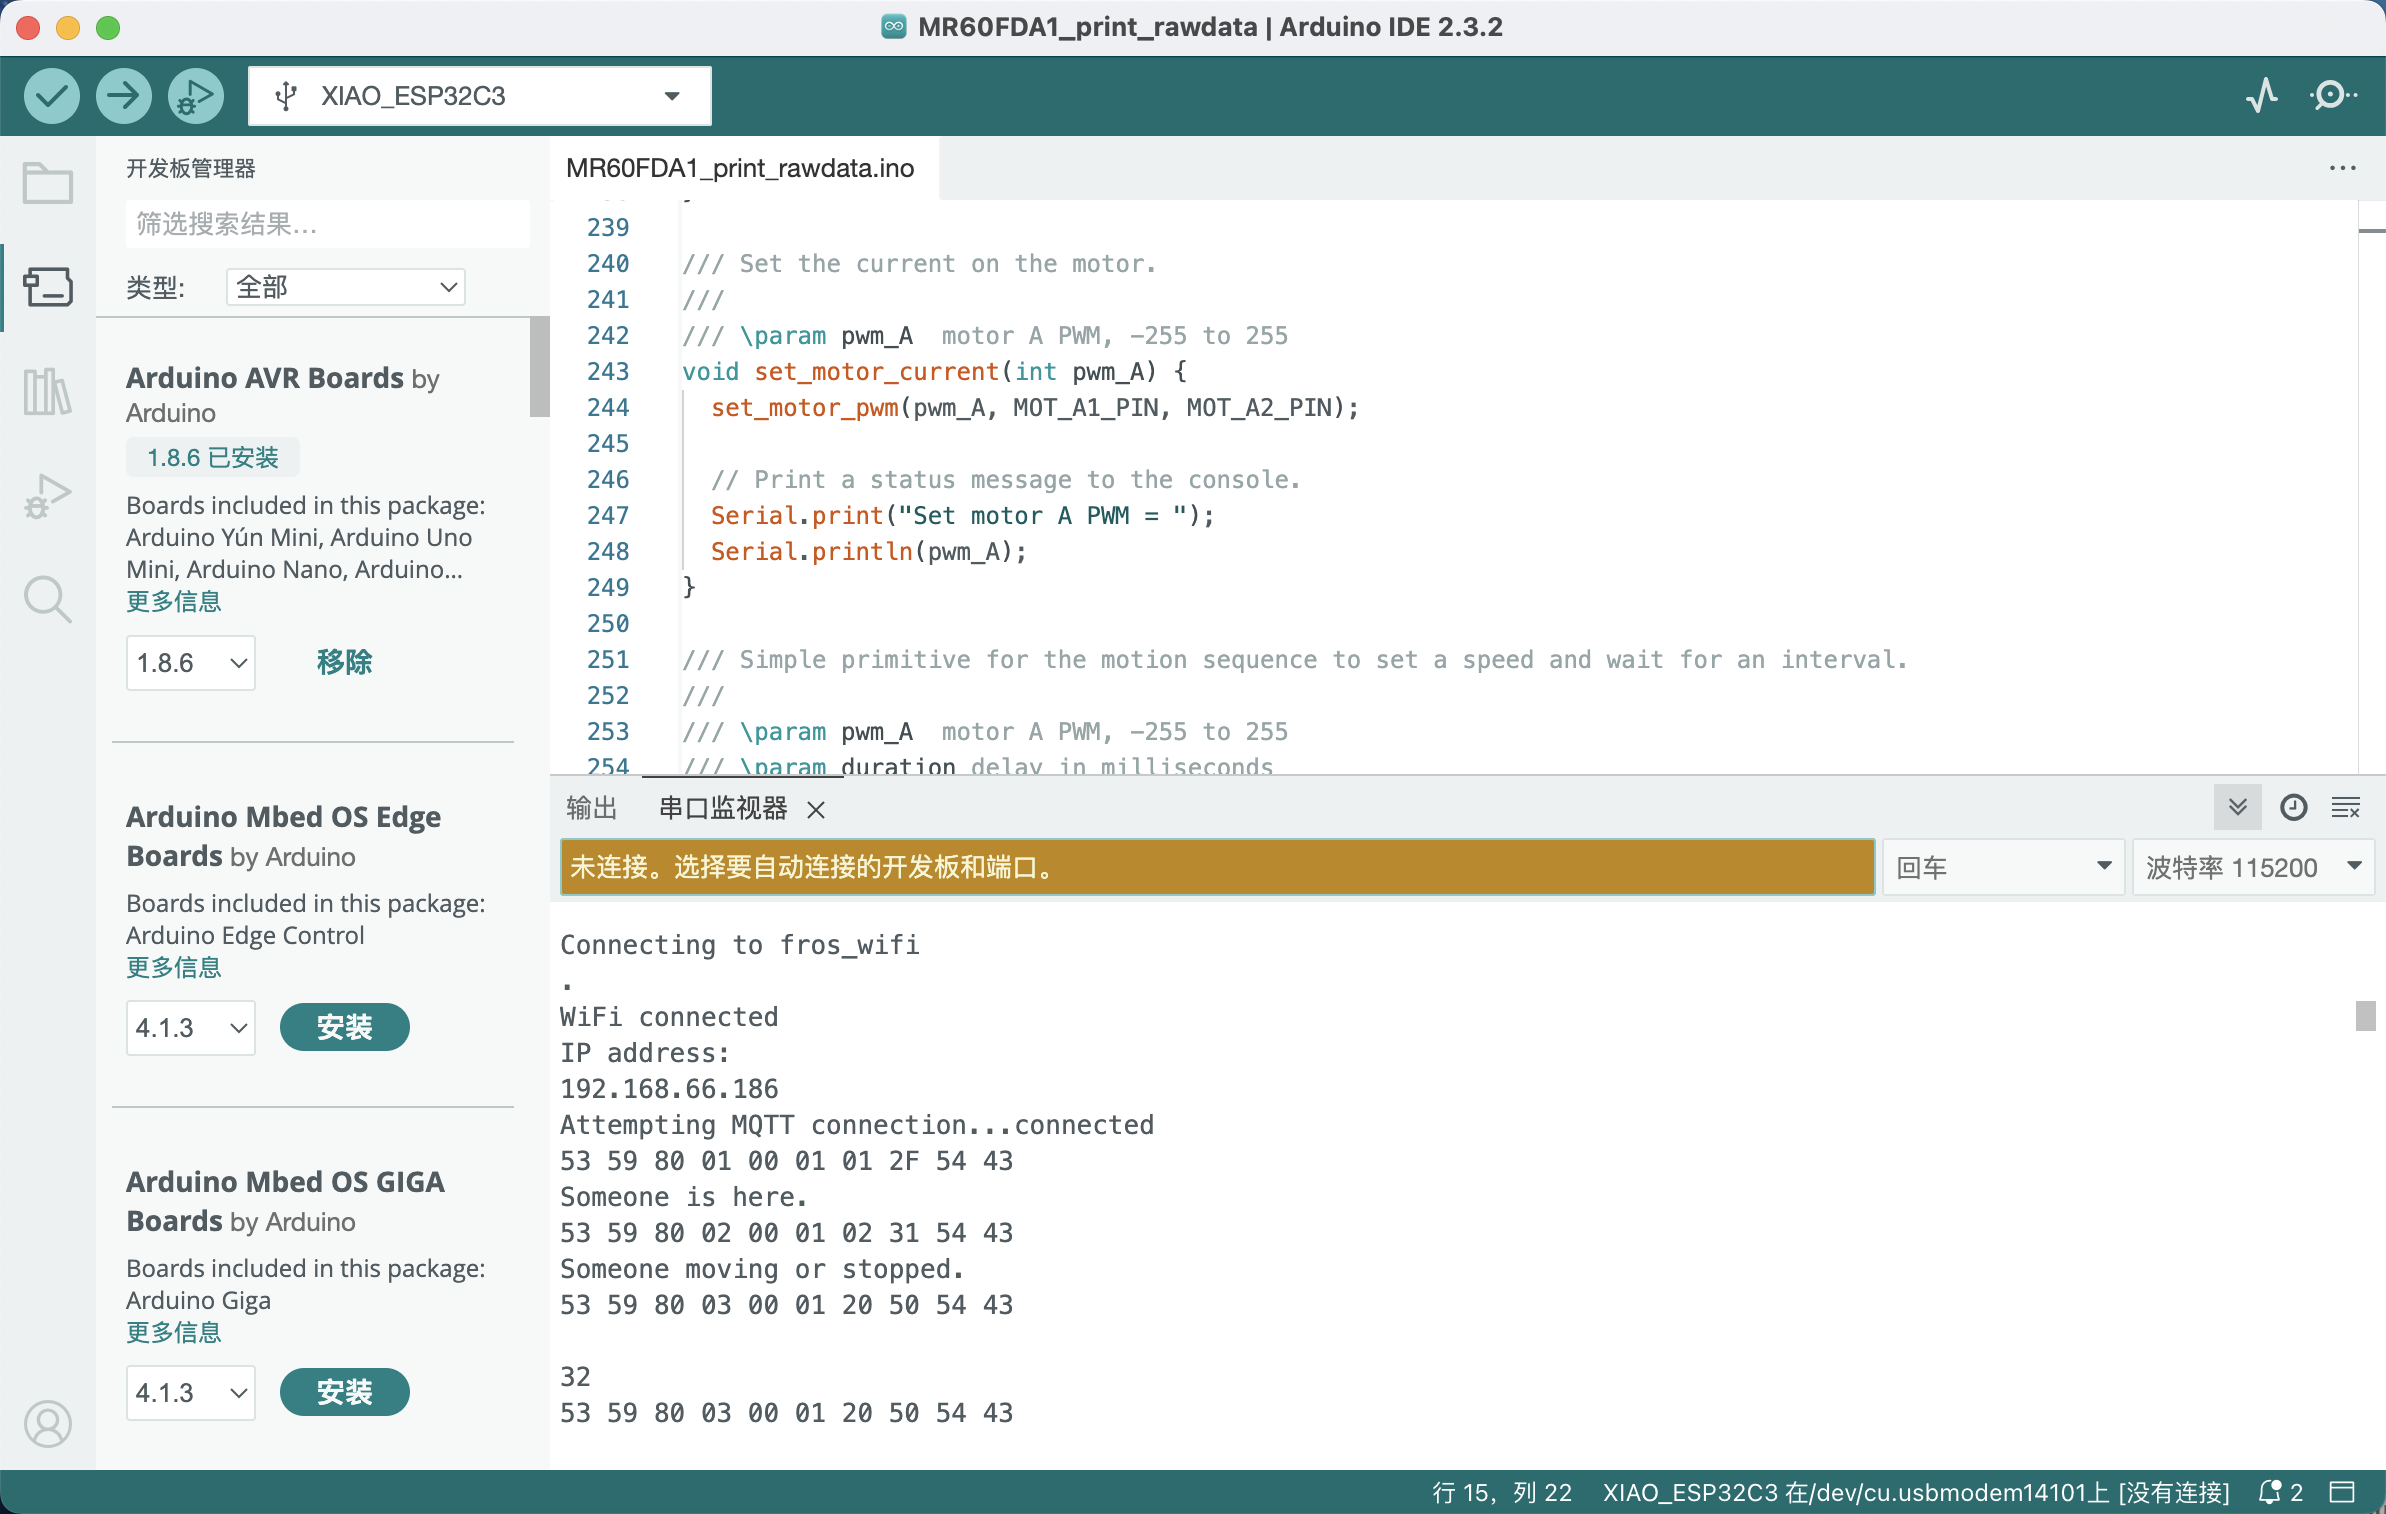
Task: Expand the board version dropdown for Arduino AVR
Action: pyautogui.click(x=188, y=659)
